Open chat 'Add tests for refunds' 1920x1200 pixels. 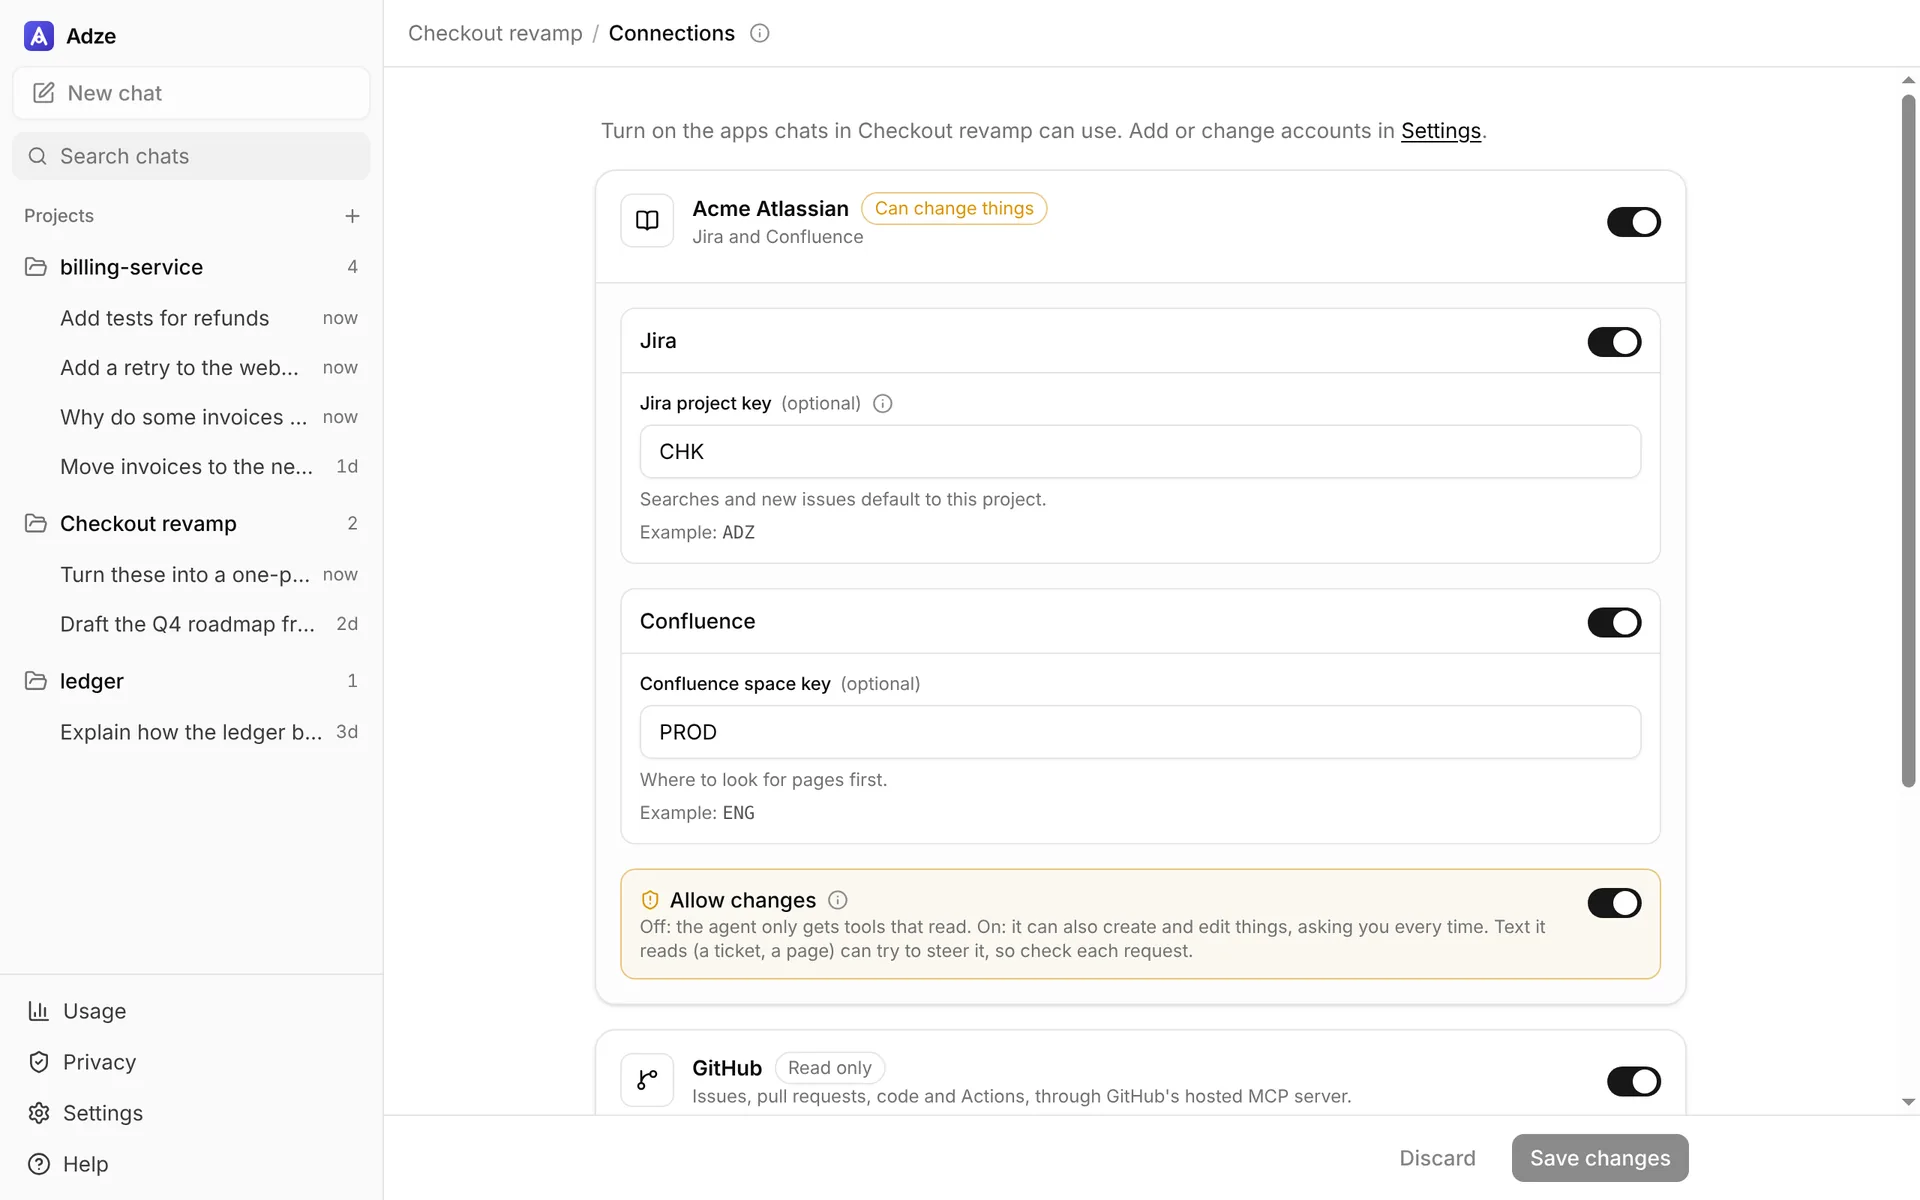(191, 318)
